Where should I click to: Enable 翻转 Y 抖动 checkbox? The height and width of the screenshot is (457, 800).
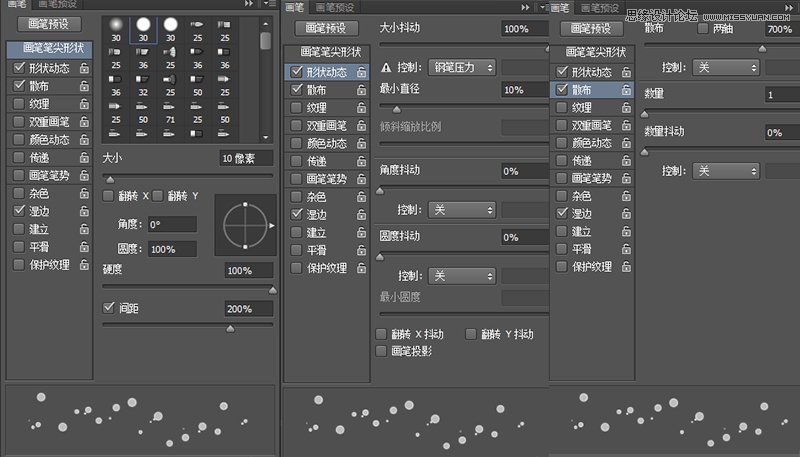click(x=471, y=334)
